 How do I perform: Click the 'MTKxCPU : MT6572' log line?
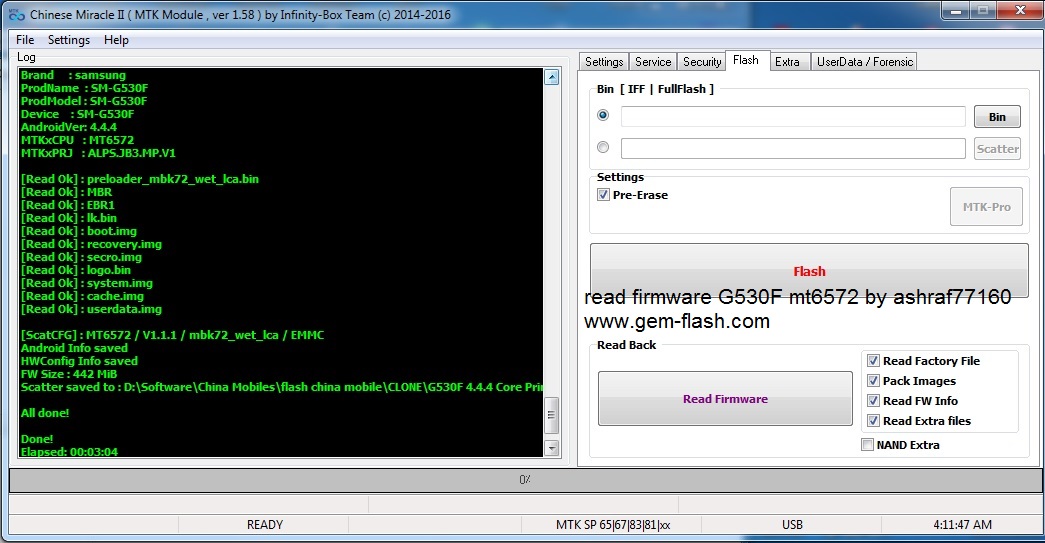(77, 140)
